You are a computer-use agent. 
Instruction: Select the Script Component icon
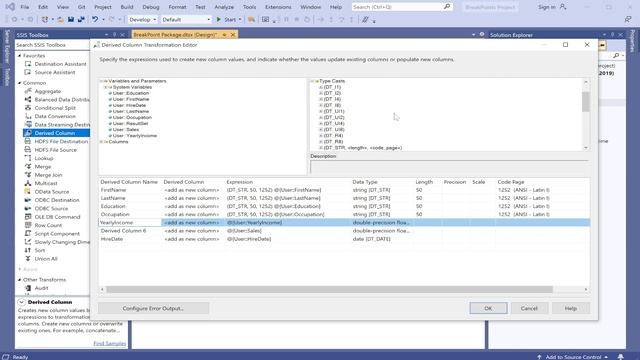point(28,233)
